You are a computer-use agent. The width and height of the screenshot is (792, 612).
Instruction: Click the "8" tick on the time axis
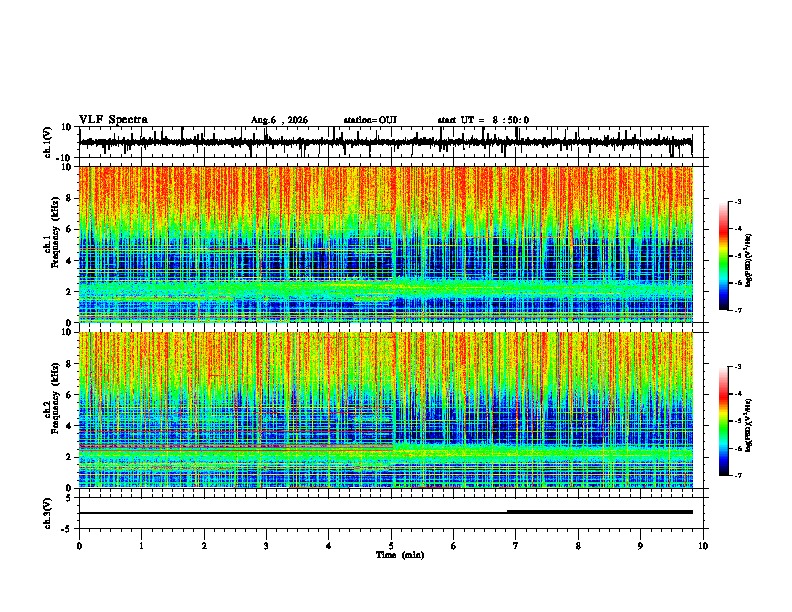578,546
